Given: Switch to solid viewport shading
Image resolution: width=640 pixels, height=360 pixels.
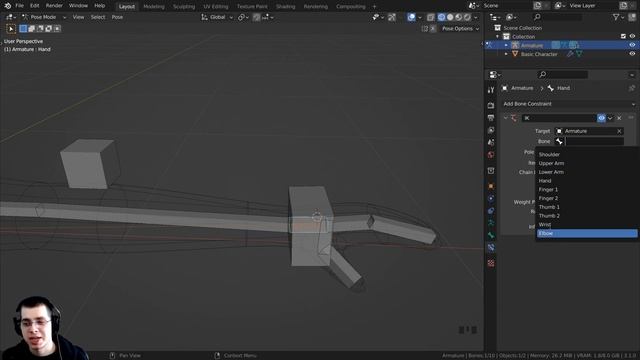Looking at the screenshot, I should [450, 17].
